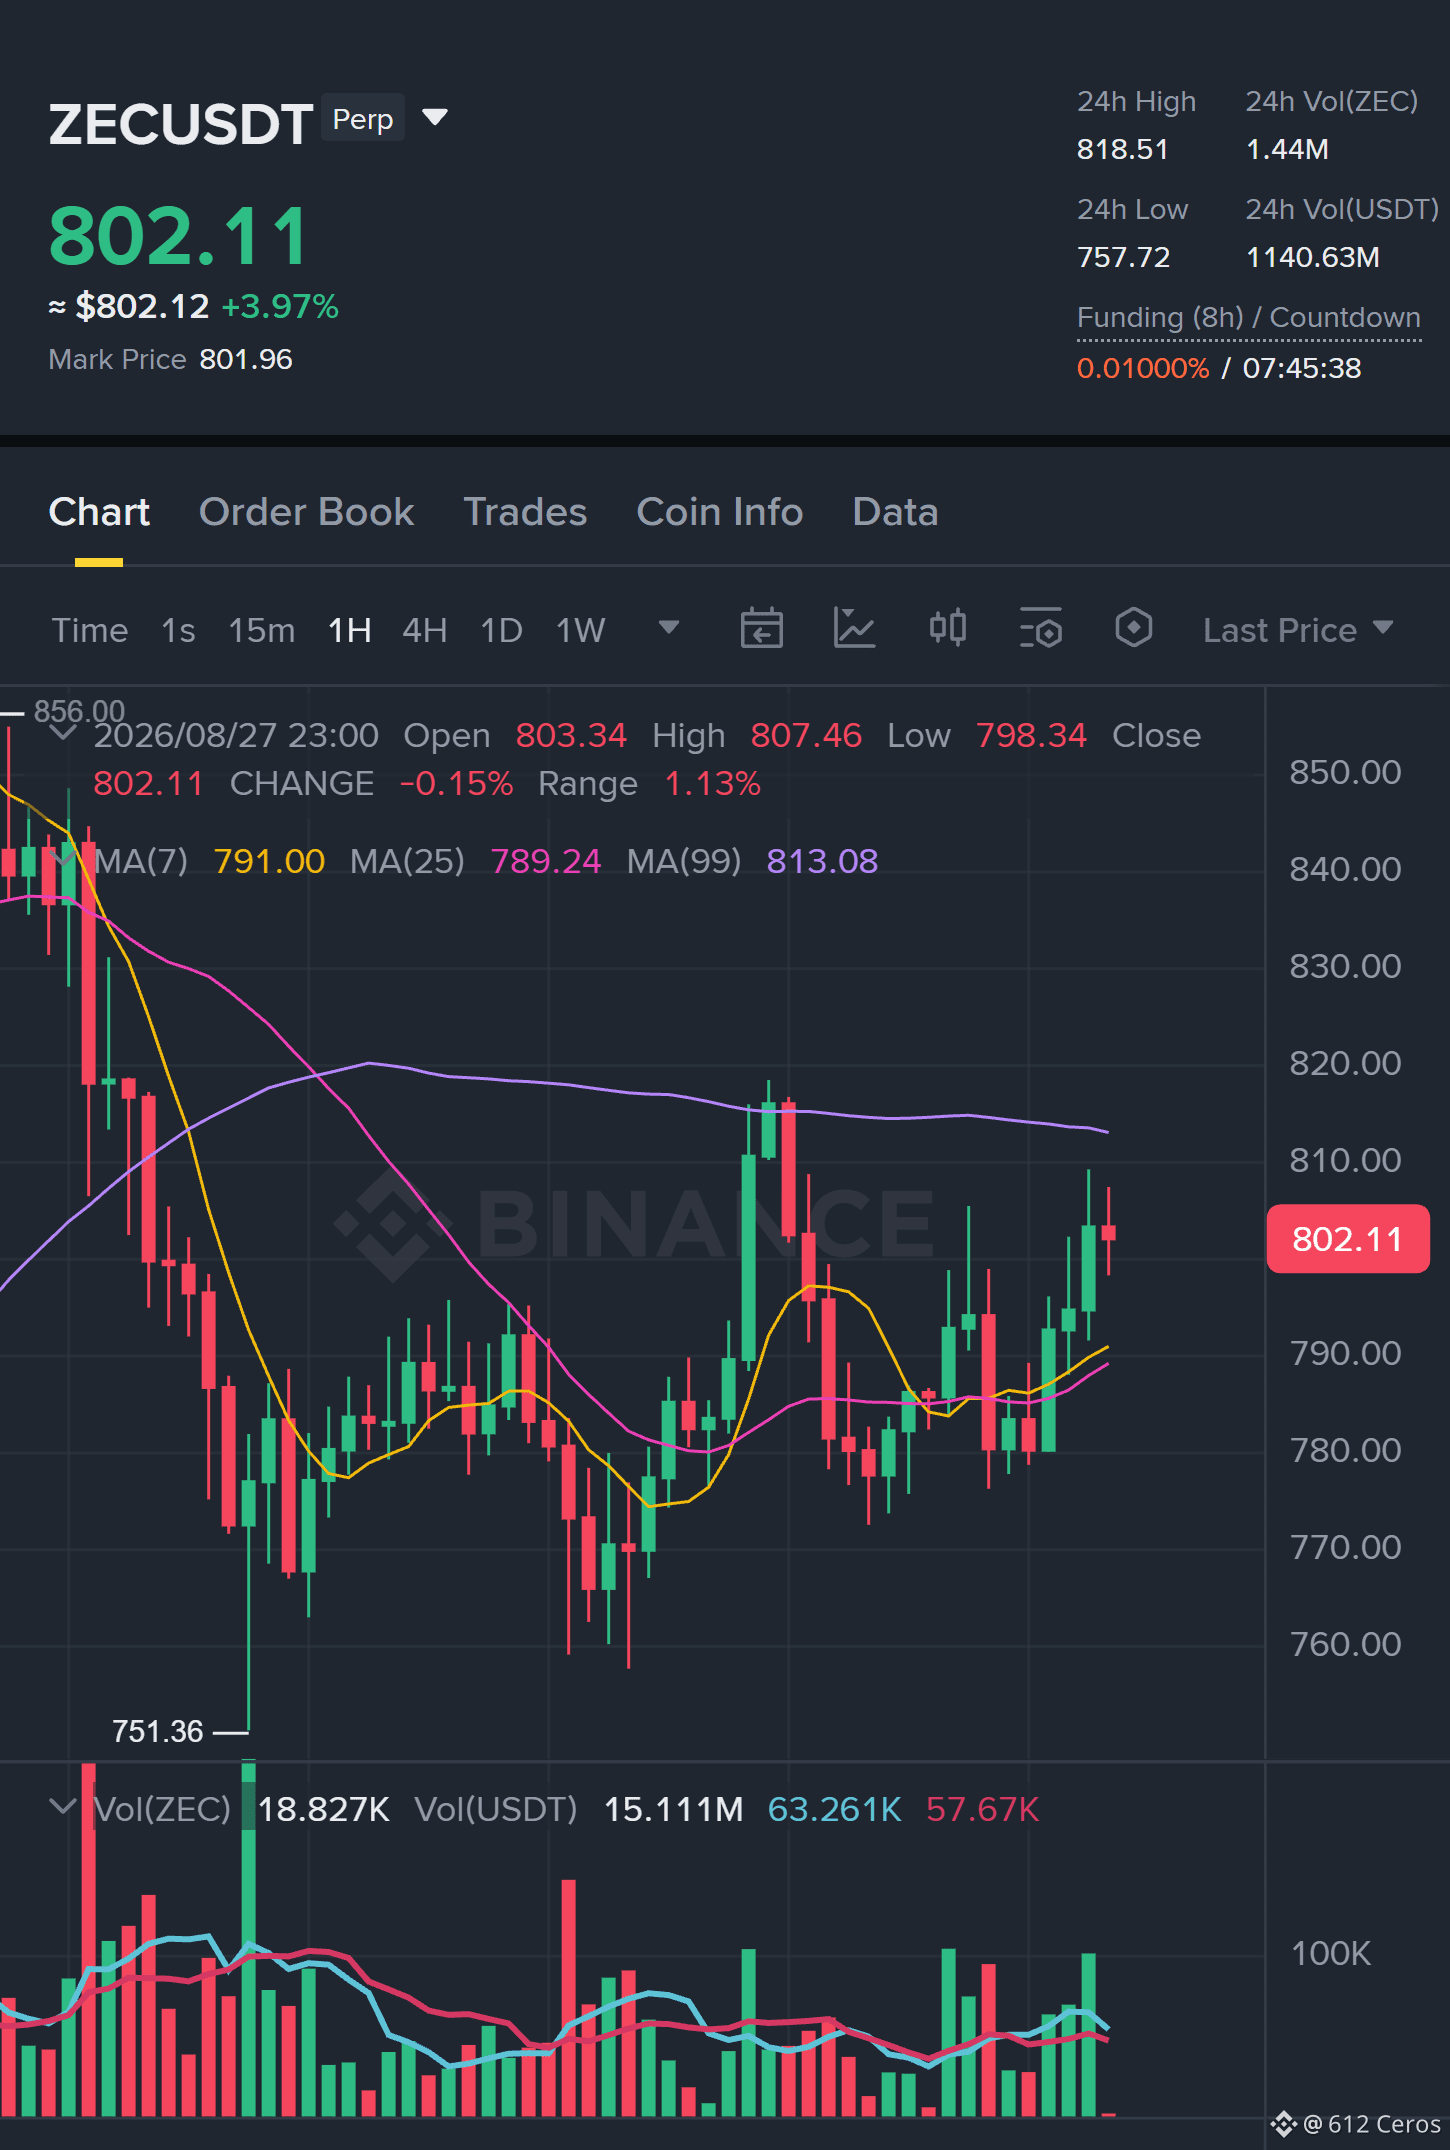This screenshot has height=2150, width=1450.
Task: Tap the Perp contract badge
Action: tap(362, 119)
